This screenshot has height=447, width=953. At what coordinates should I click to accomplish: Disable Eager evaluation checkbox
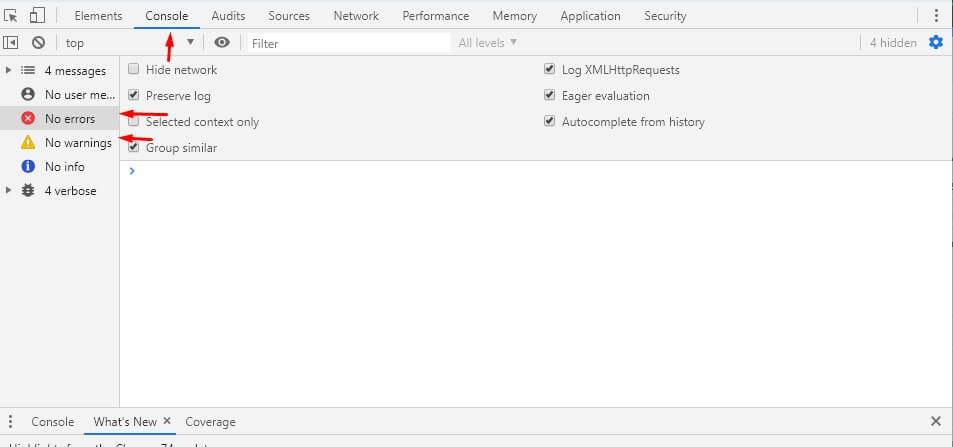coord(549,96)
